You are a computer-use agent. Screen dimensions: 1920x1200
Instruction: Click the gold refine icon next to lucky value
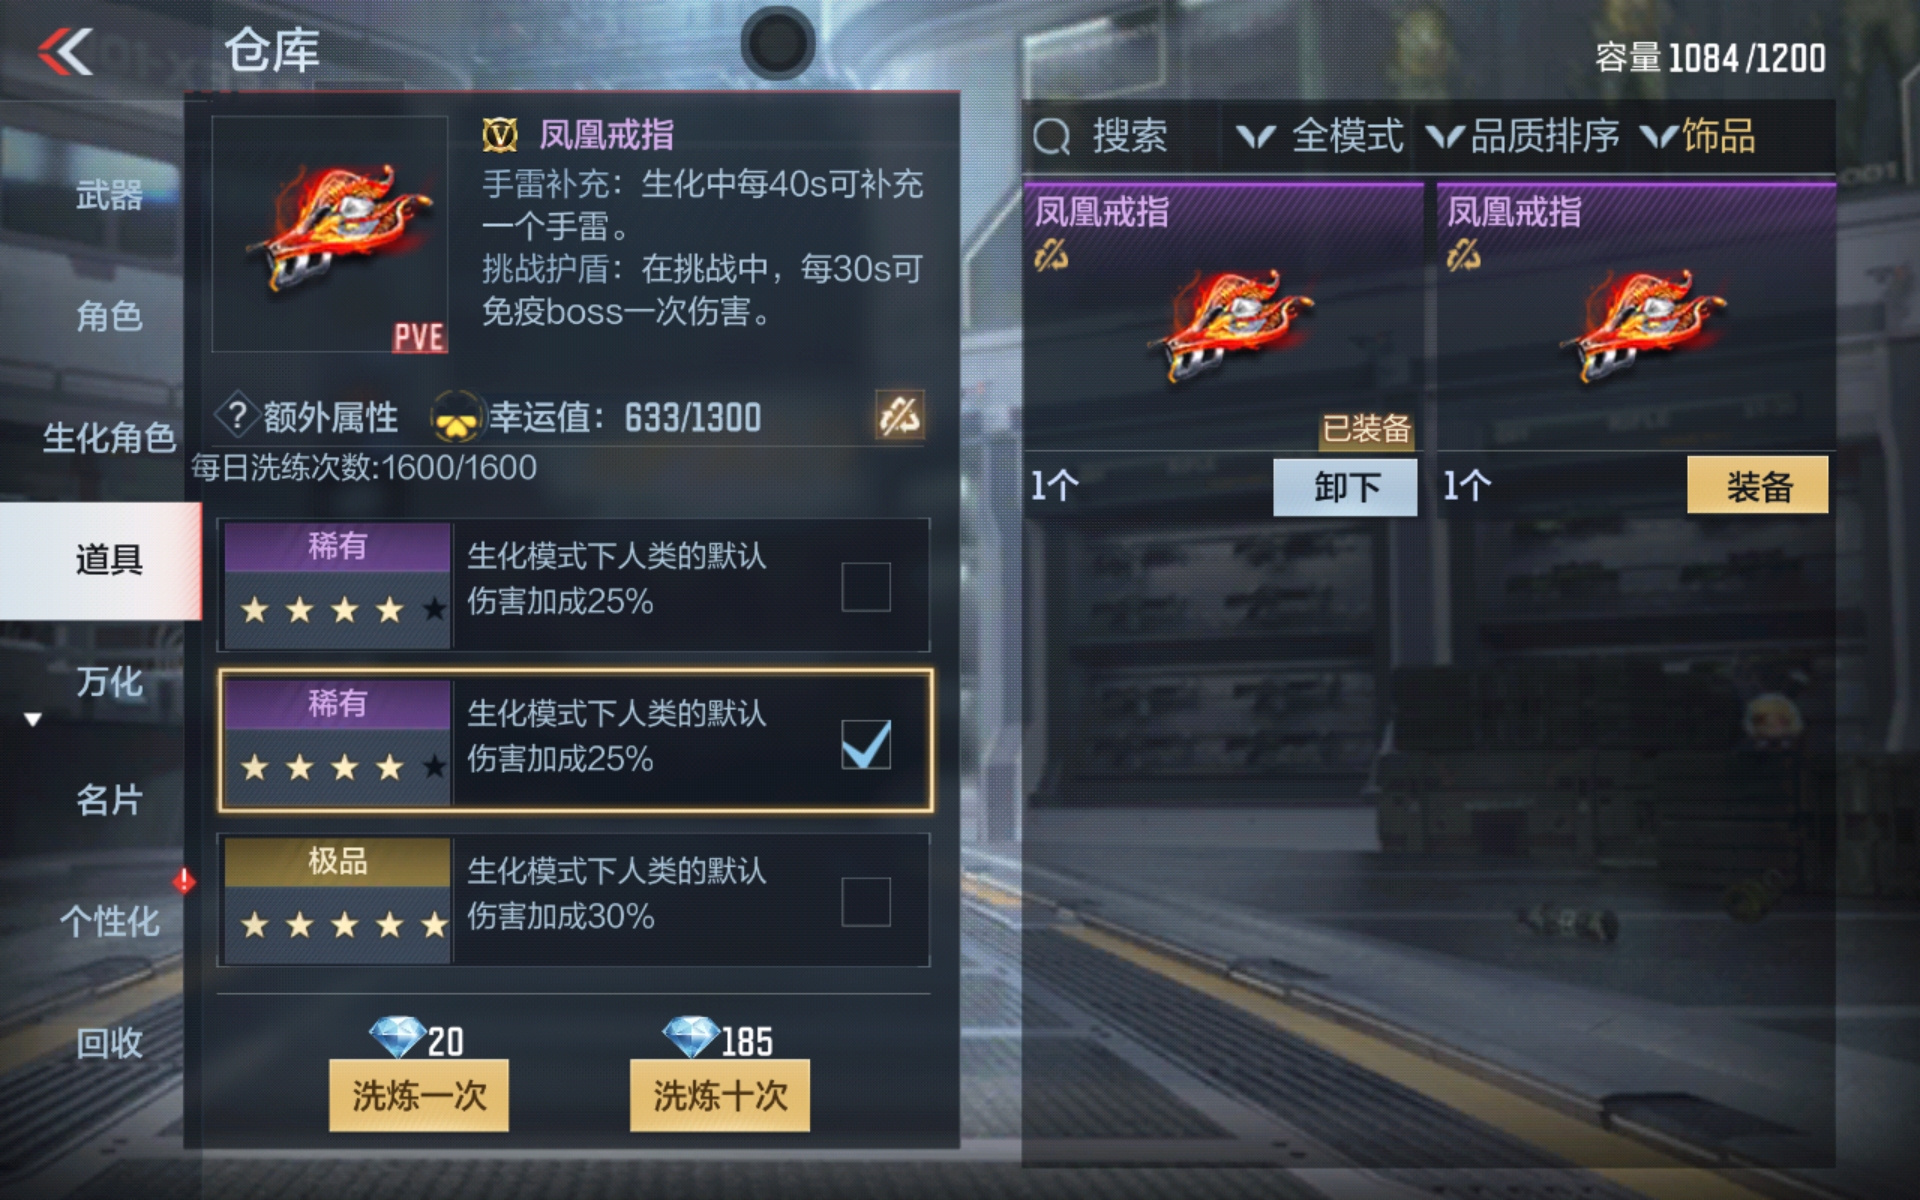[900, 415]
